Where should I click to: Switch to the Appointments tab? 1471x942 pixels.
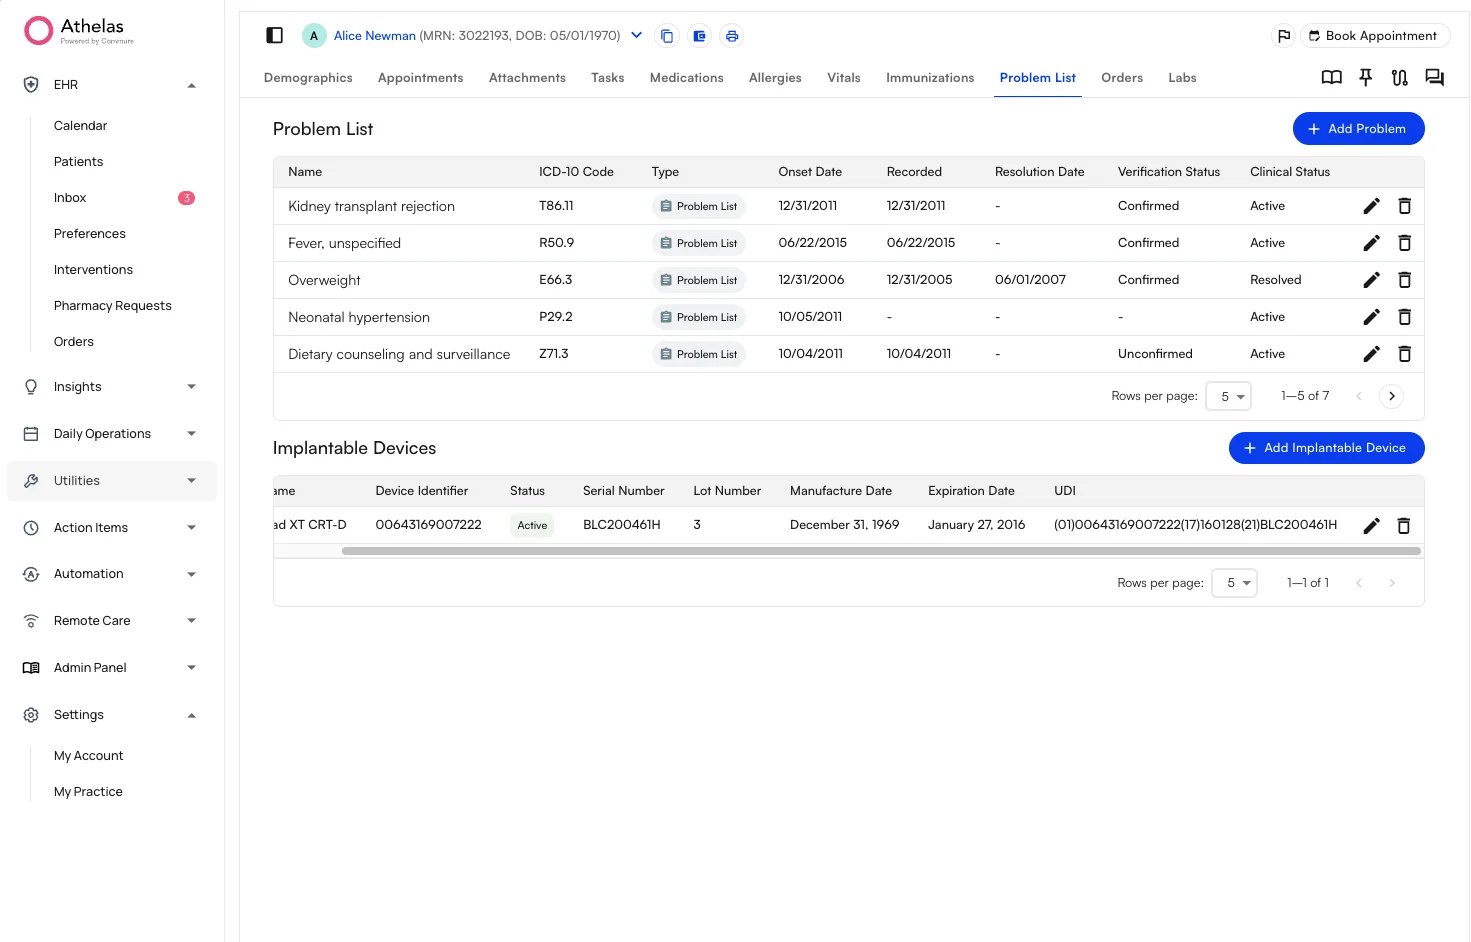pos(421,78)
